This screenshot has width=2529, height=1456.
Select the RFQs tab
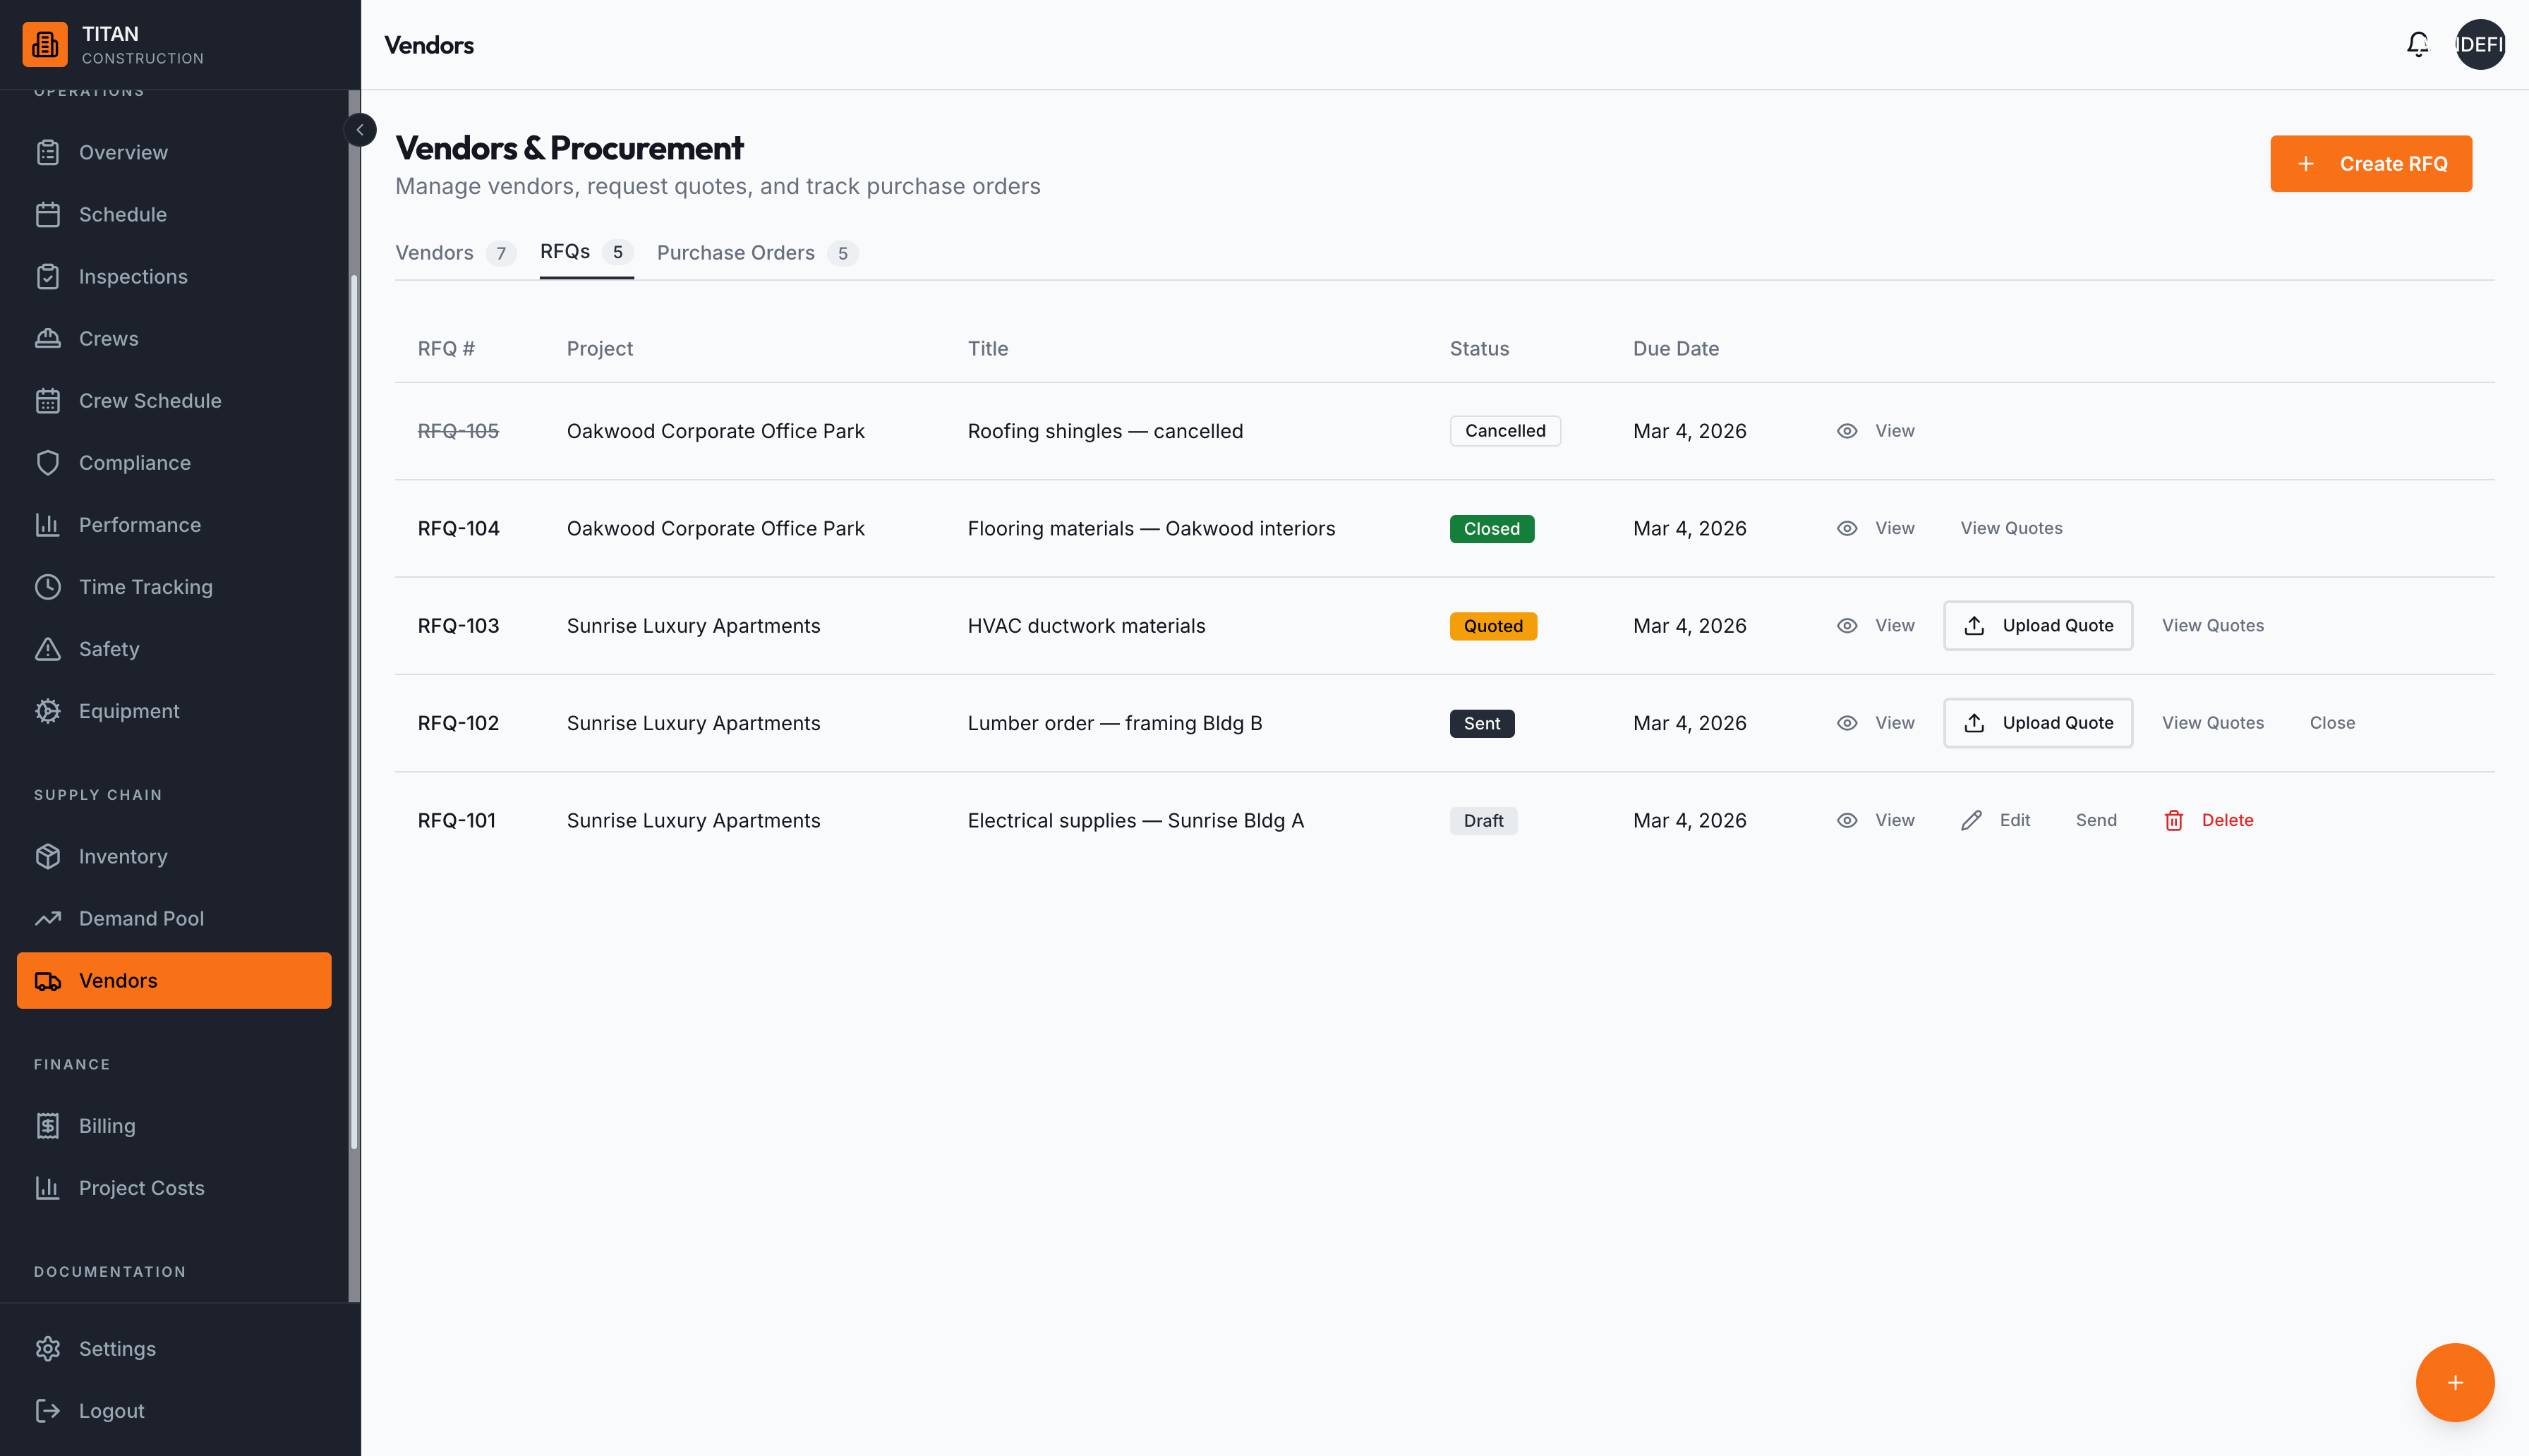tap(586, 252)
